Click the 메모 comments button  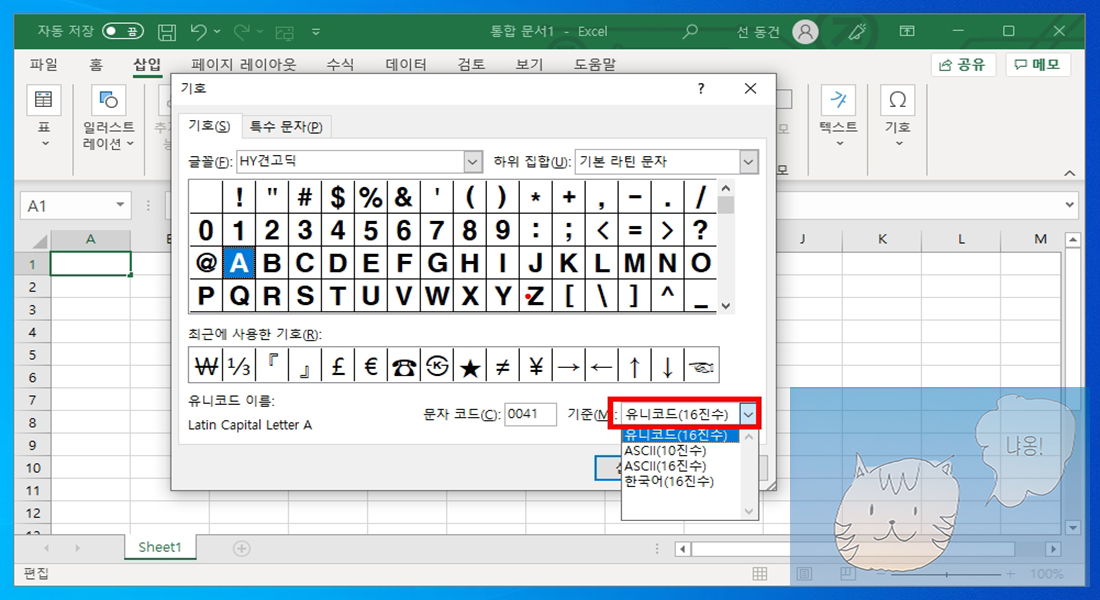1038,65
